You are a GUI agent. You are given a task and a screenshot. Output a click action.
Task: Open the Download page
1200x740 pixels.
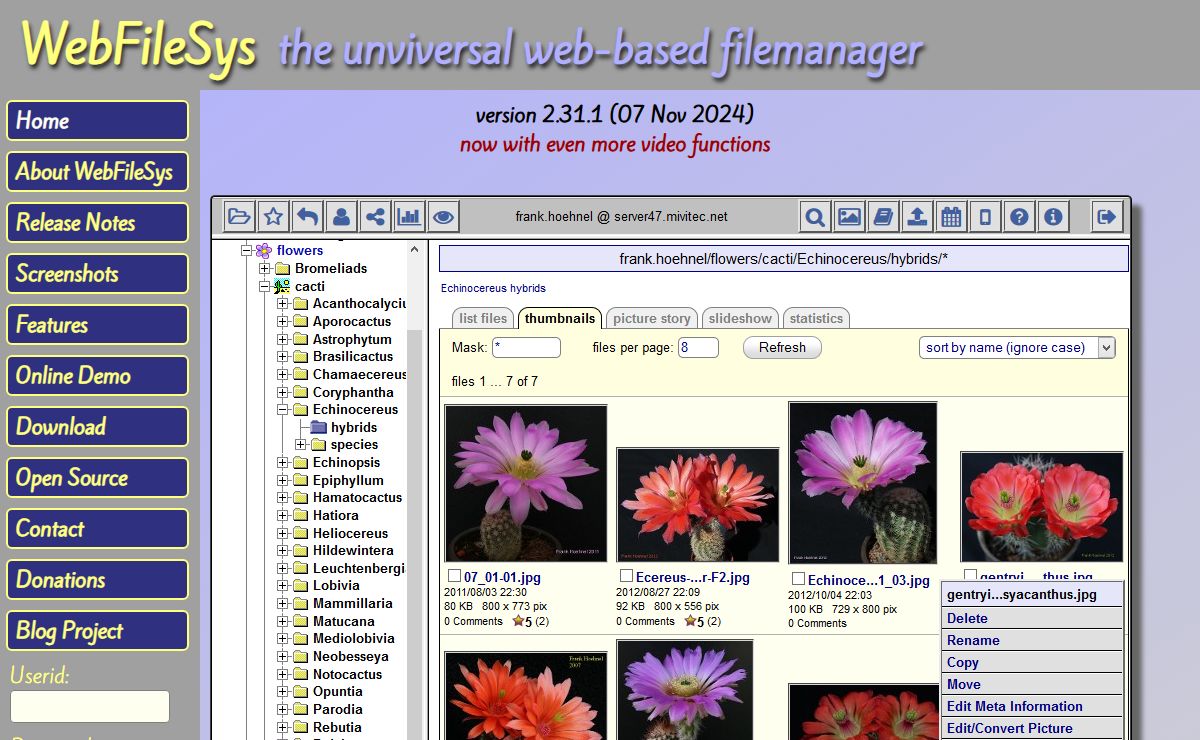97,427
